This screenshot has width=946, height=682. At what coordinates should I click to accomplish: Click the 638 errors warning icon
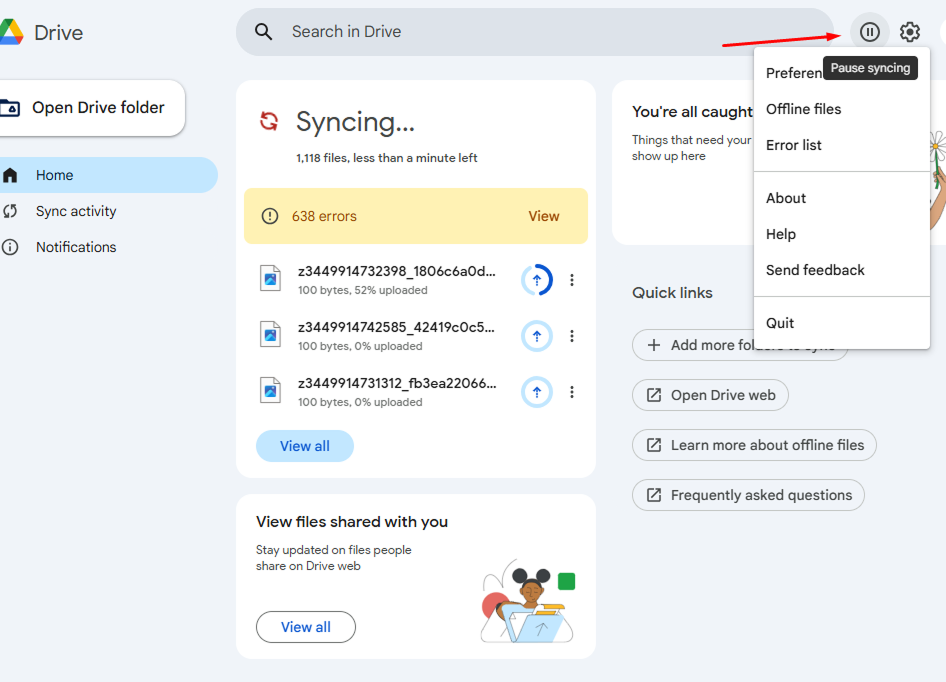tap(269, 216)
